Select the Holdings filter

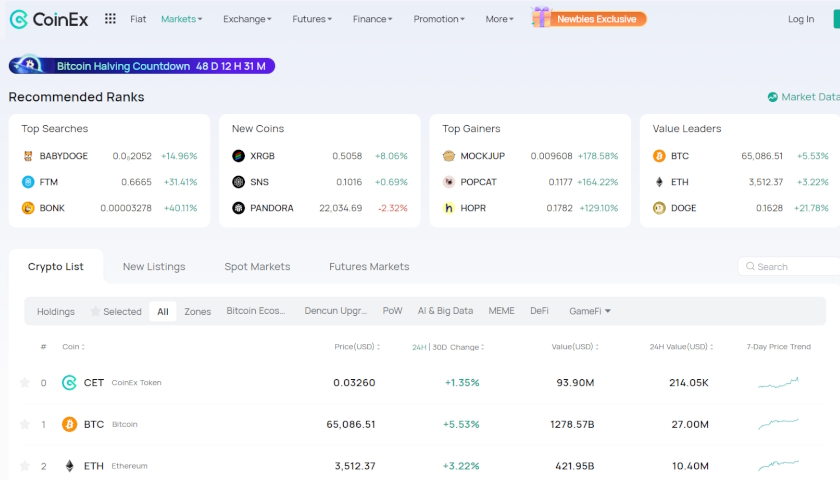[56, 311]
